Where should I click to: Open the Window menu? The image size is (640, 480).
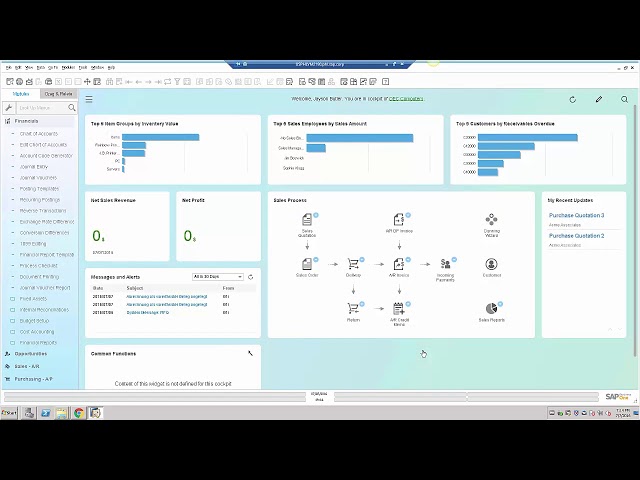pyautogui.click(x=97, y=67)
